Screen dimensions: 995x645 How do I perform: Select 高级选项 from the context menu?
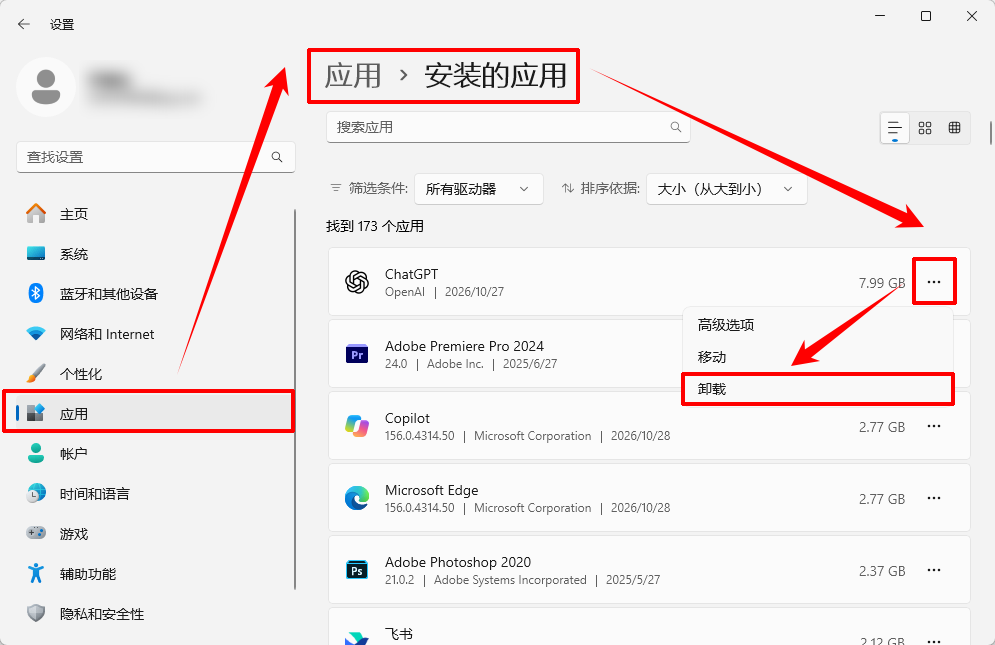click(x=817, y=325)
